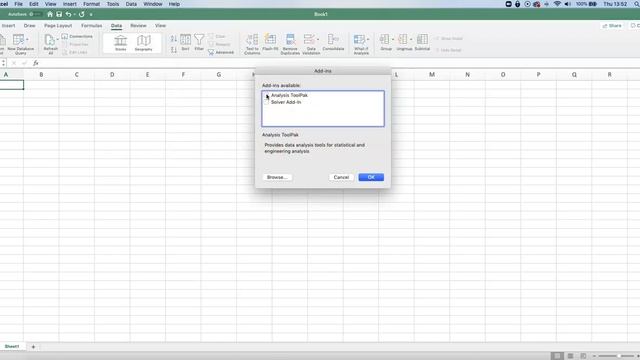The height and width of the screenshot is (360, 640).
Task: Click the Redo icon in the title bar
Action: 82,14
